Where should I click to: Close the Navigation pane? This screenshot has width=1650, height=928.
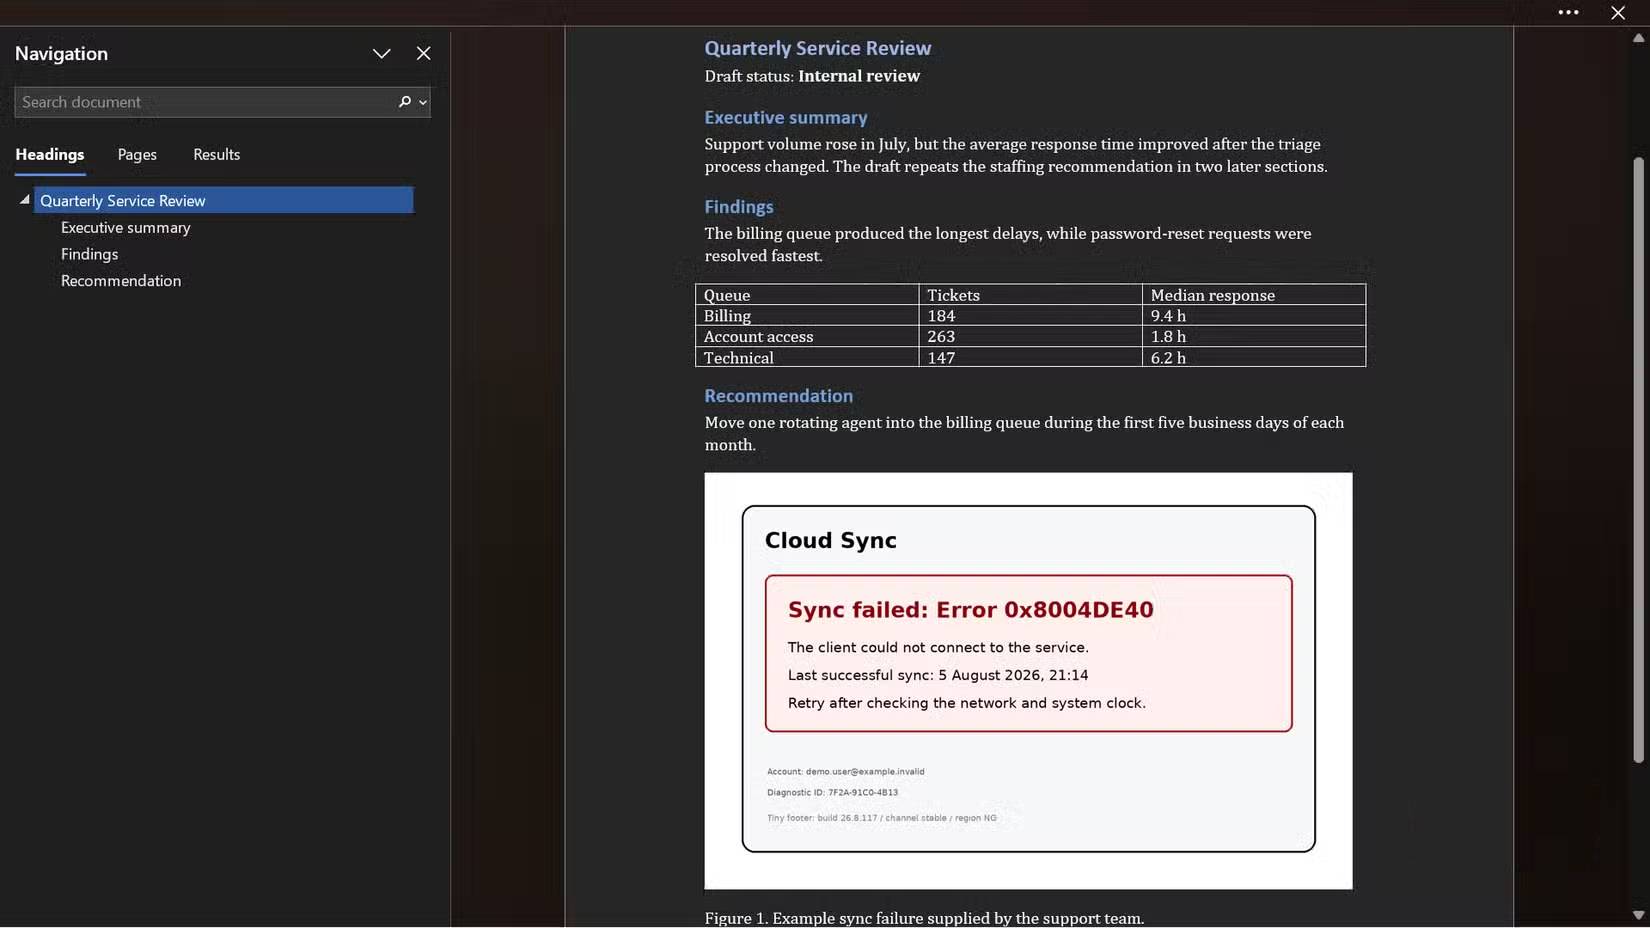[x=424, y=54]
